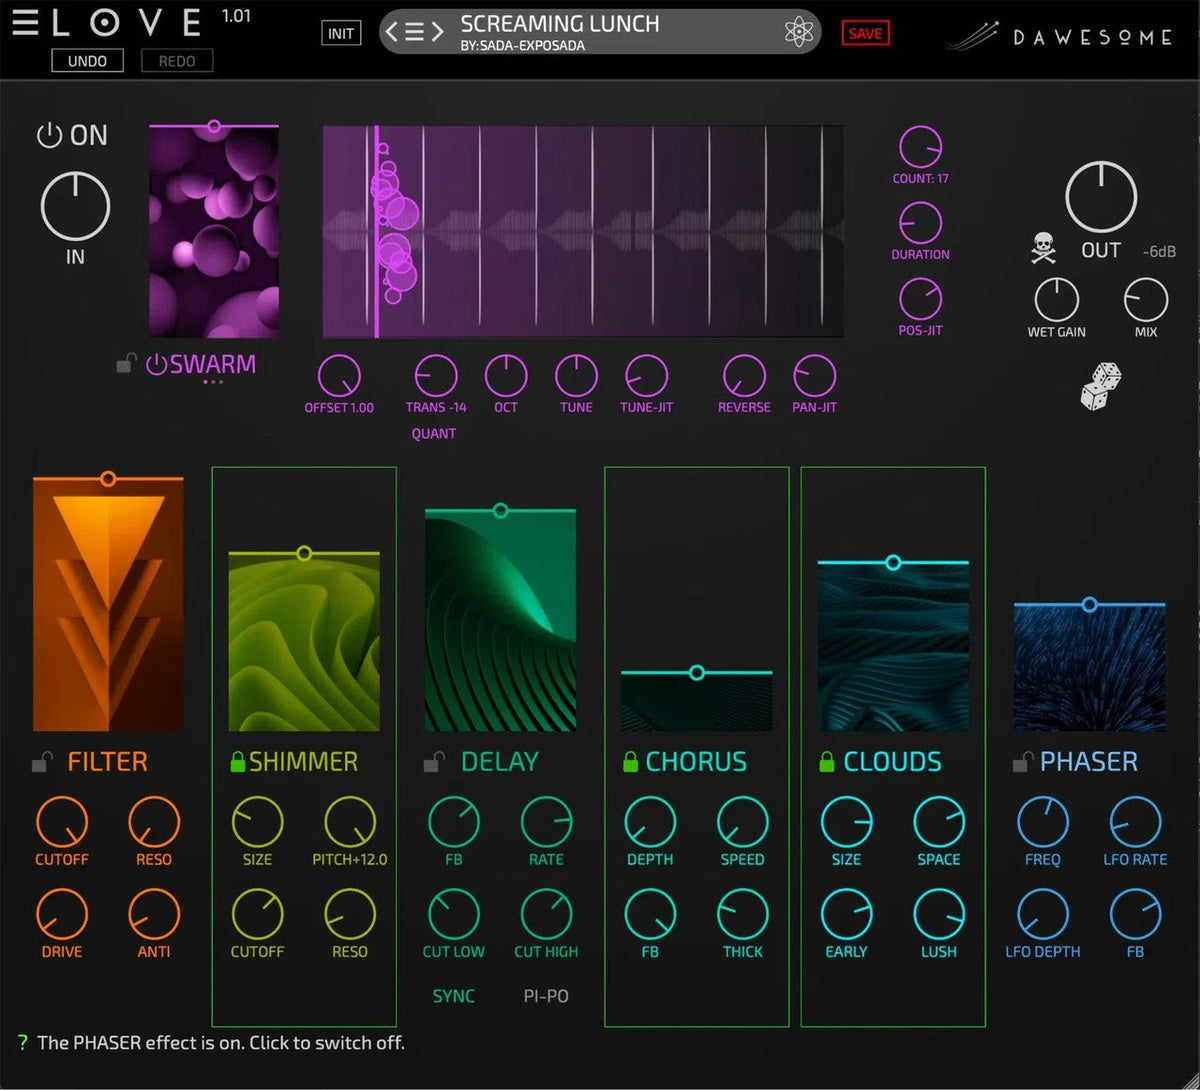Adjust the CHORUS mix slider
The width and height of the screenshot is (1200, 1090).
coord(695,673)
